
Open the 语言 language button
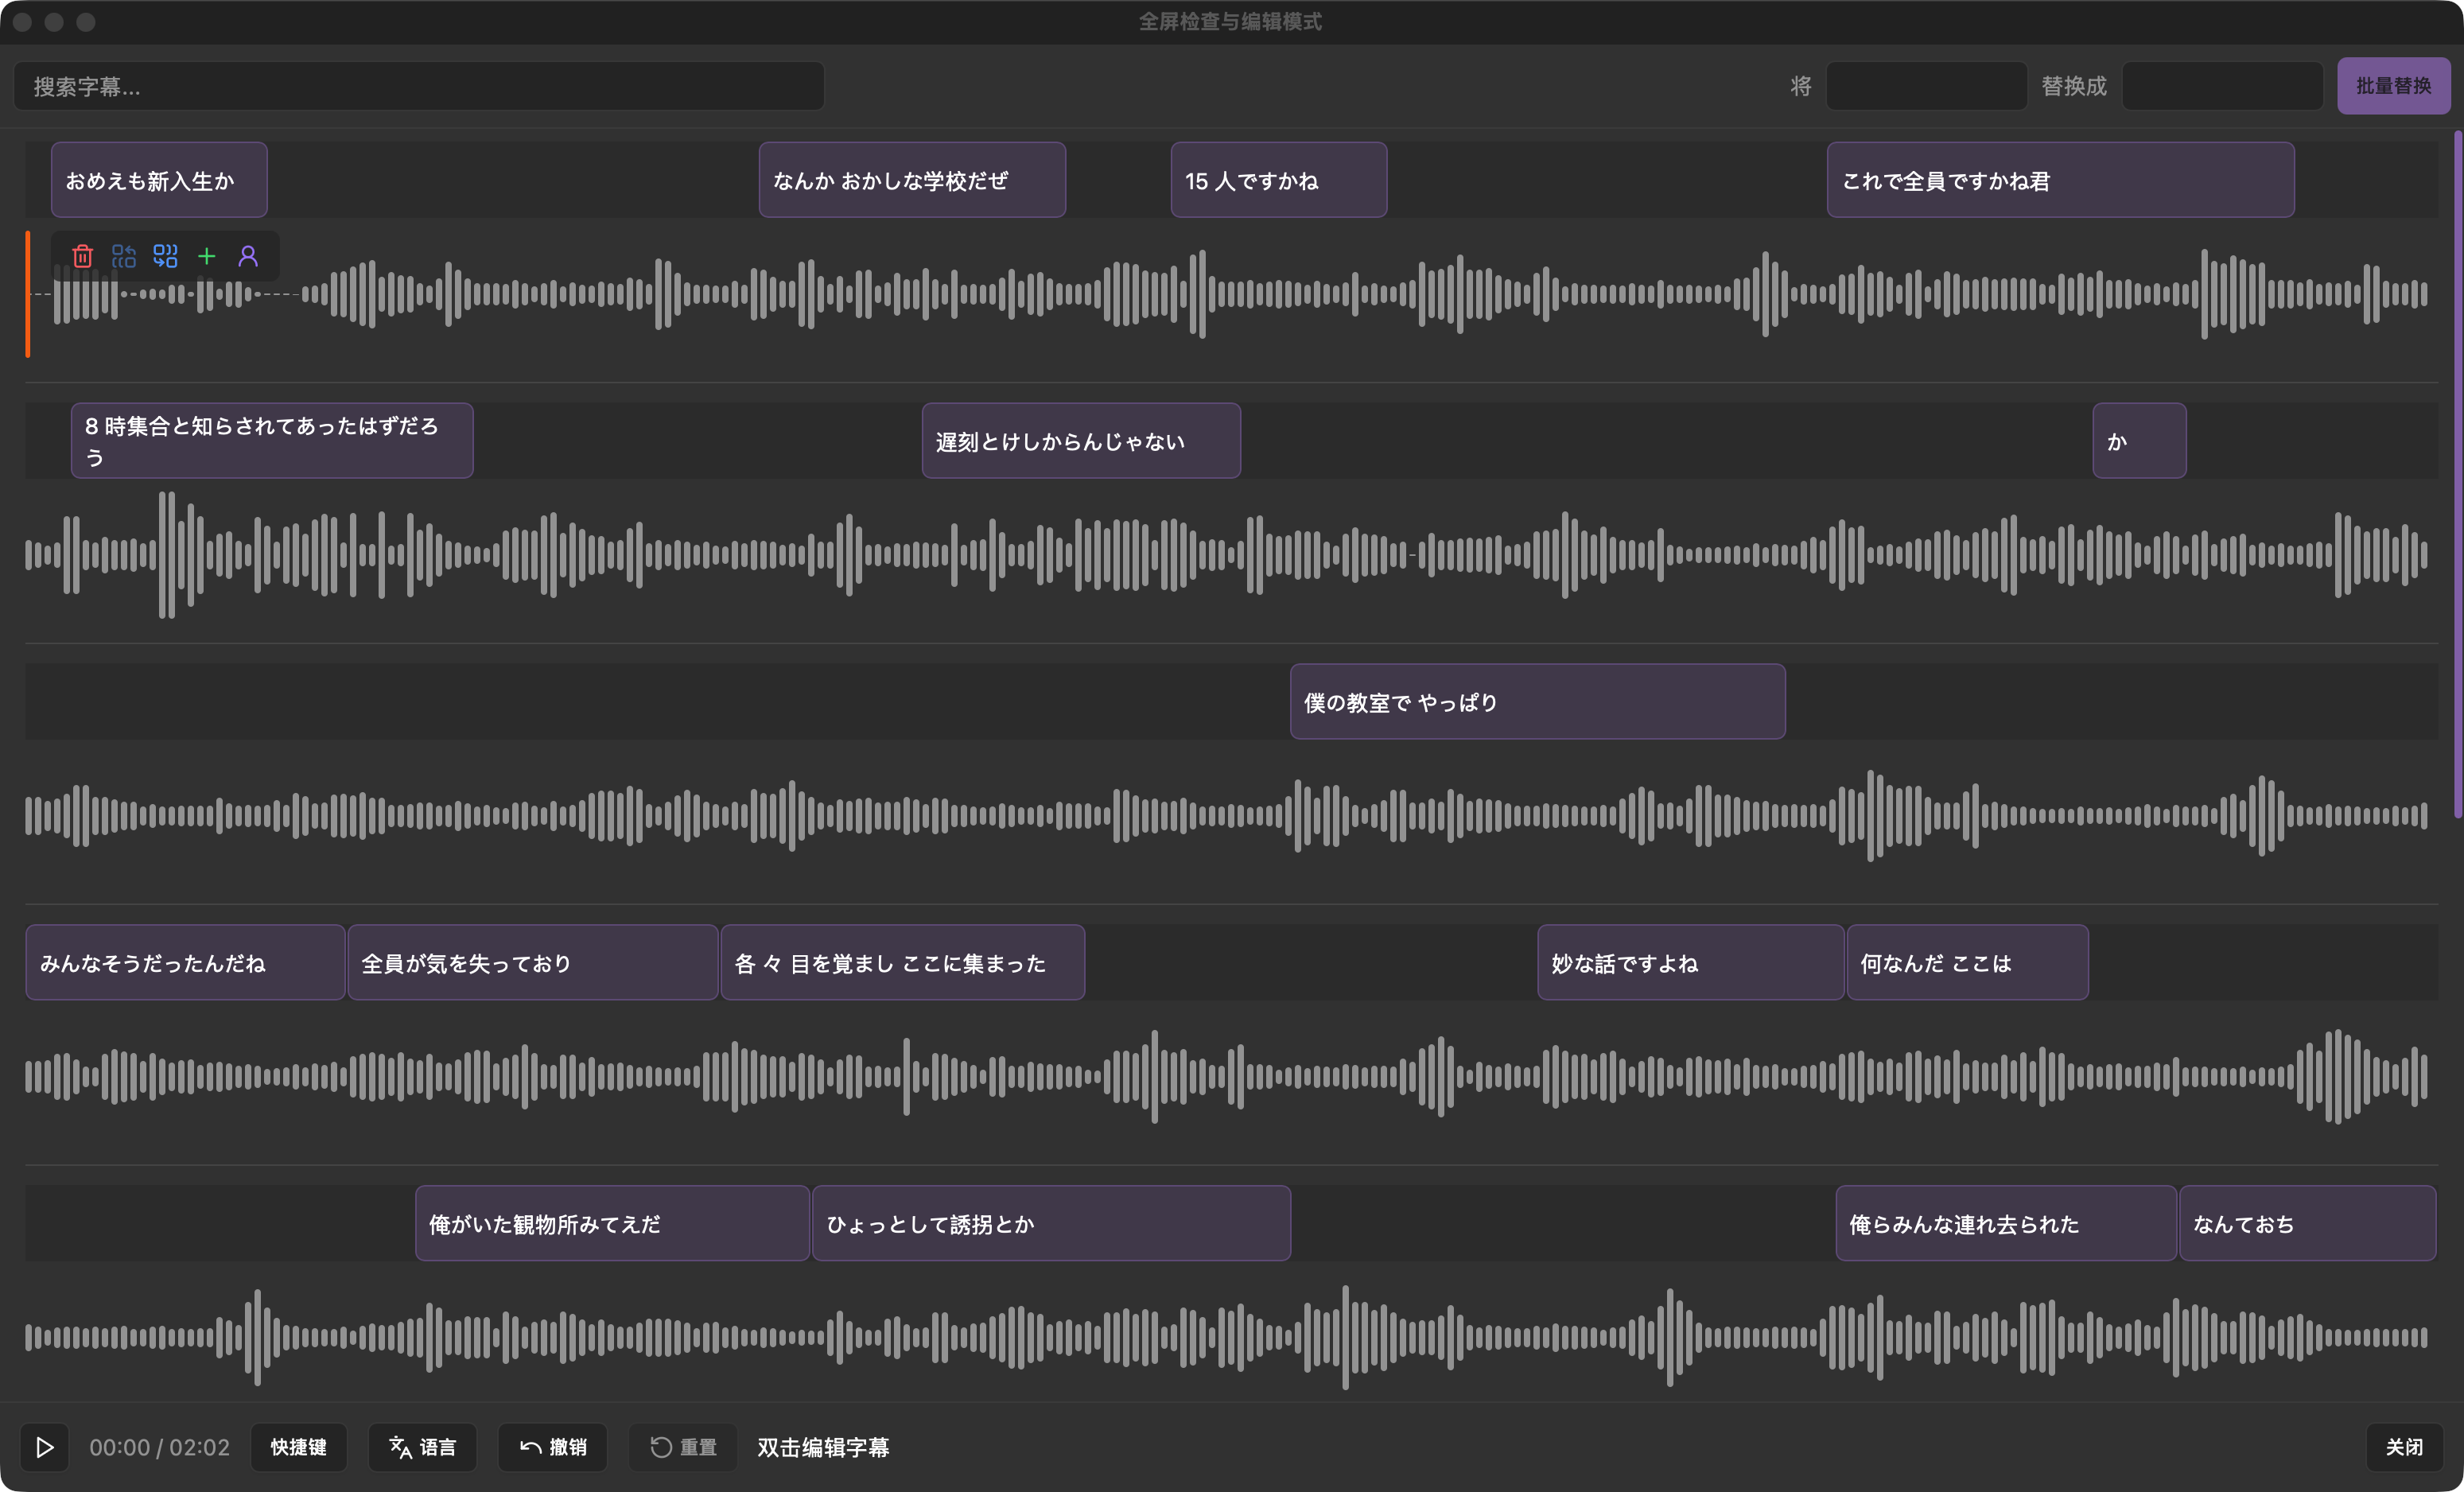422,1447
